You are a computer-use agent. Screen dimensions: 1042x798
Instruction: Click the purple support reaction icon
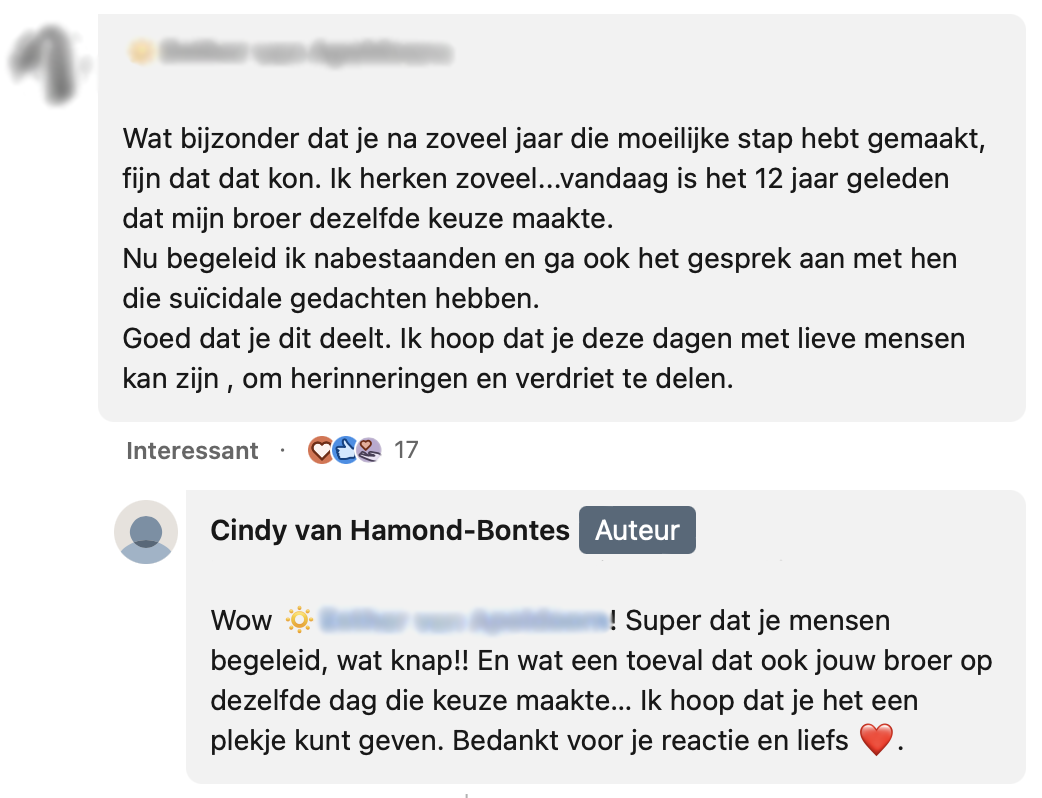coord(368,451)
